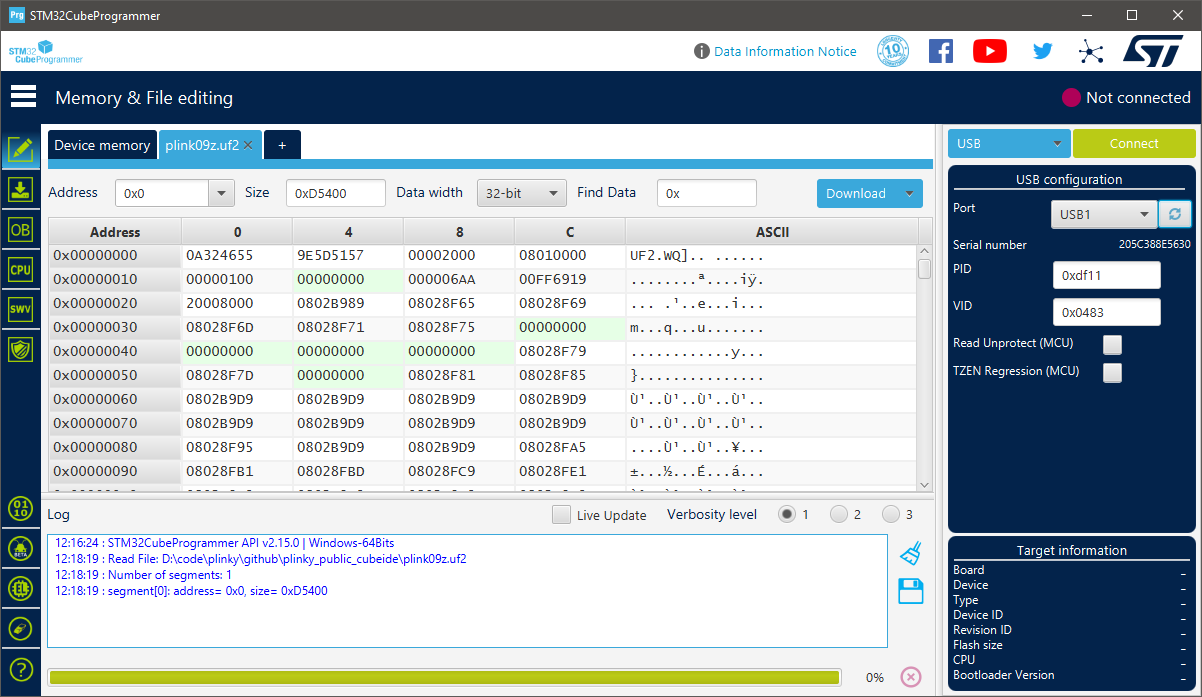Select verbosity level 2
The width and height of the screenshot is (1202, 697).
tap(839, 515)
